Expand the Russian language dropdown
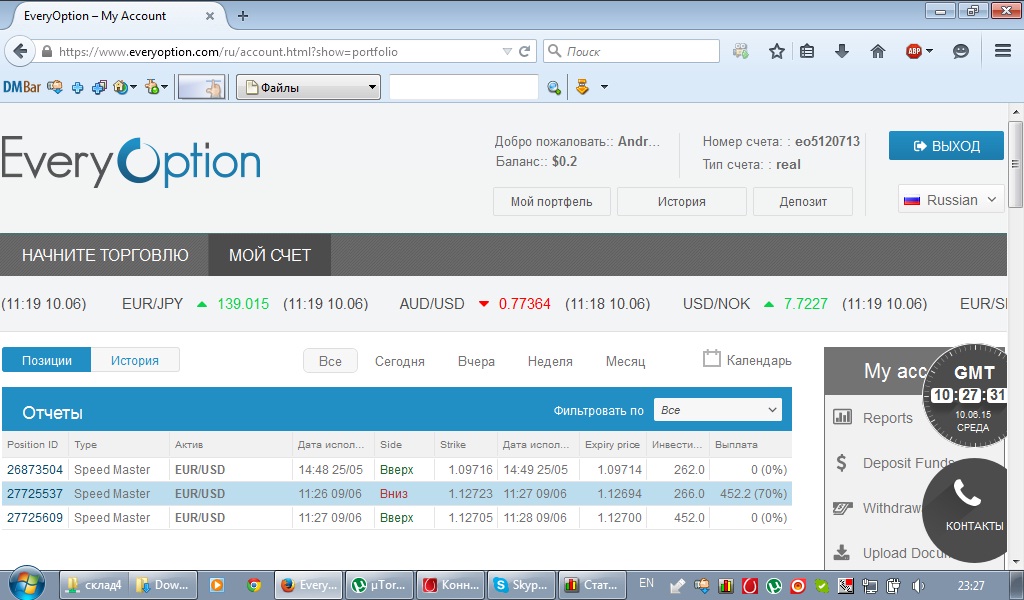1024x600 pixels. click(950, 200)
